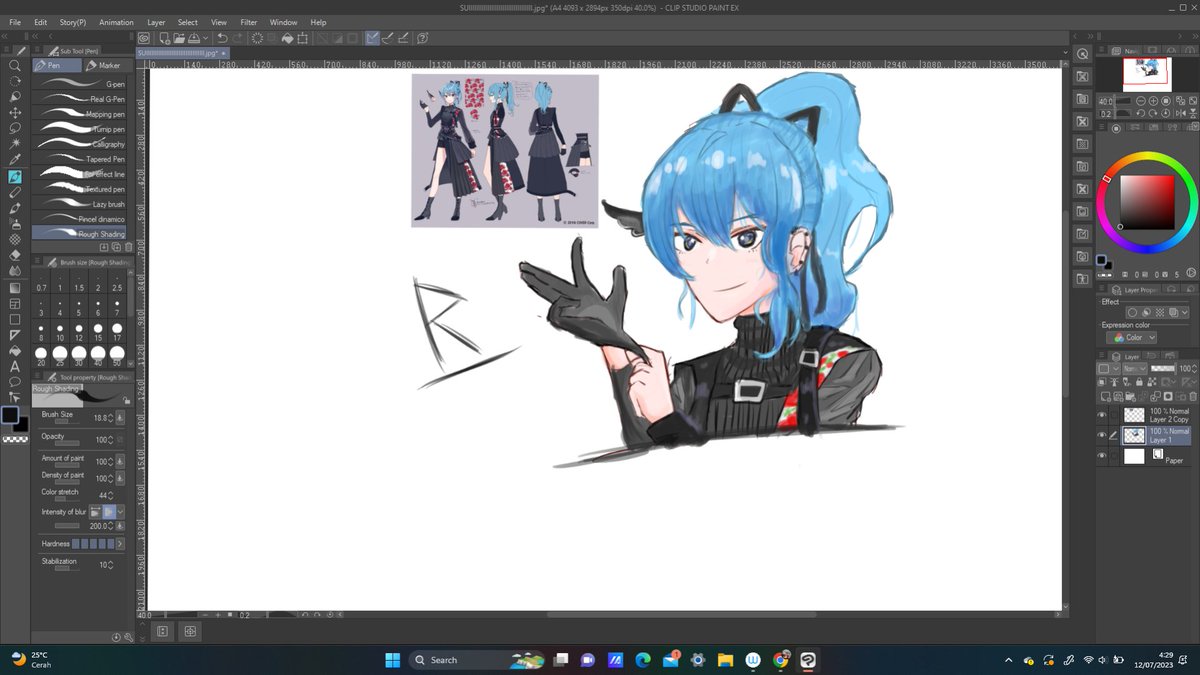Expand Hardness options arrow

click(120, 544)
